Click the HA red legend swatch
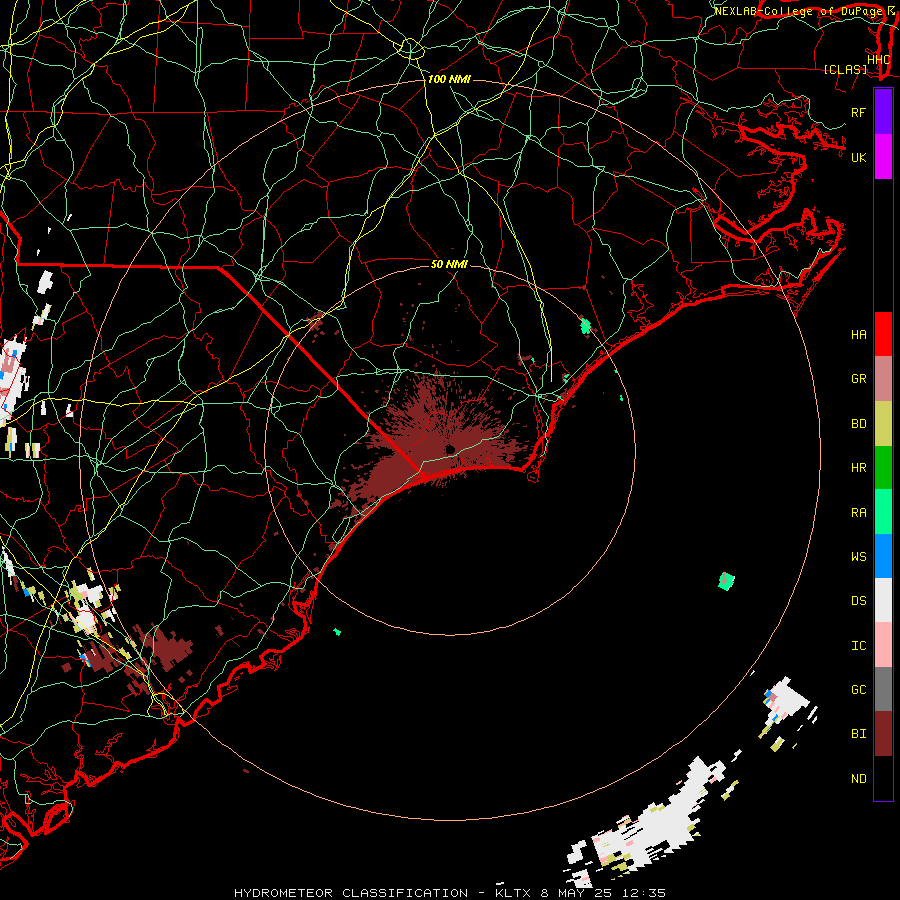The image size is (900, 900). (883, 334)
